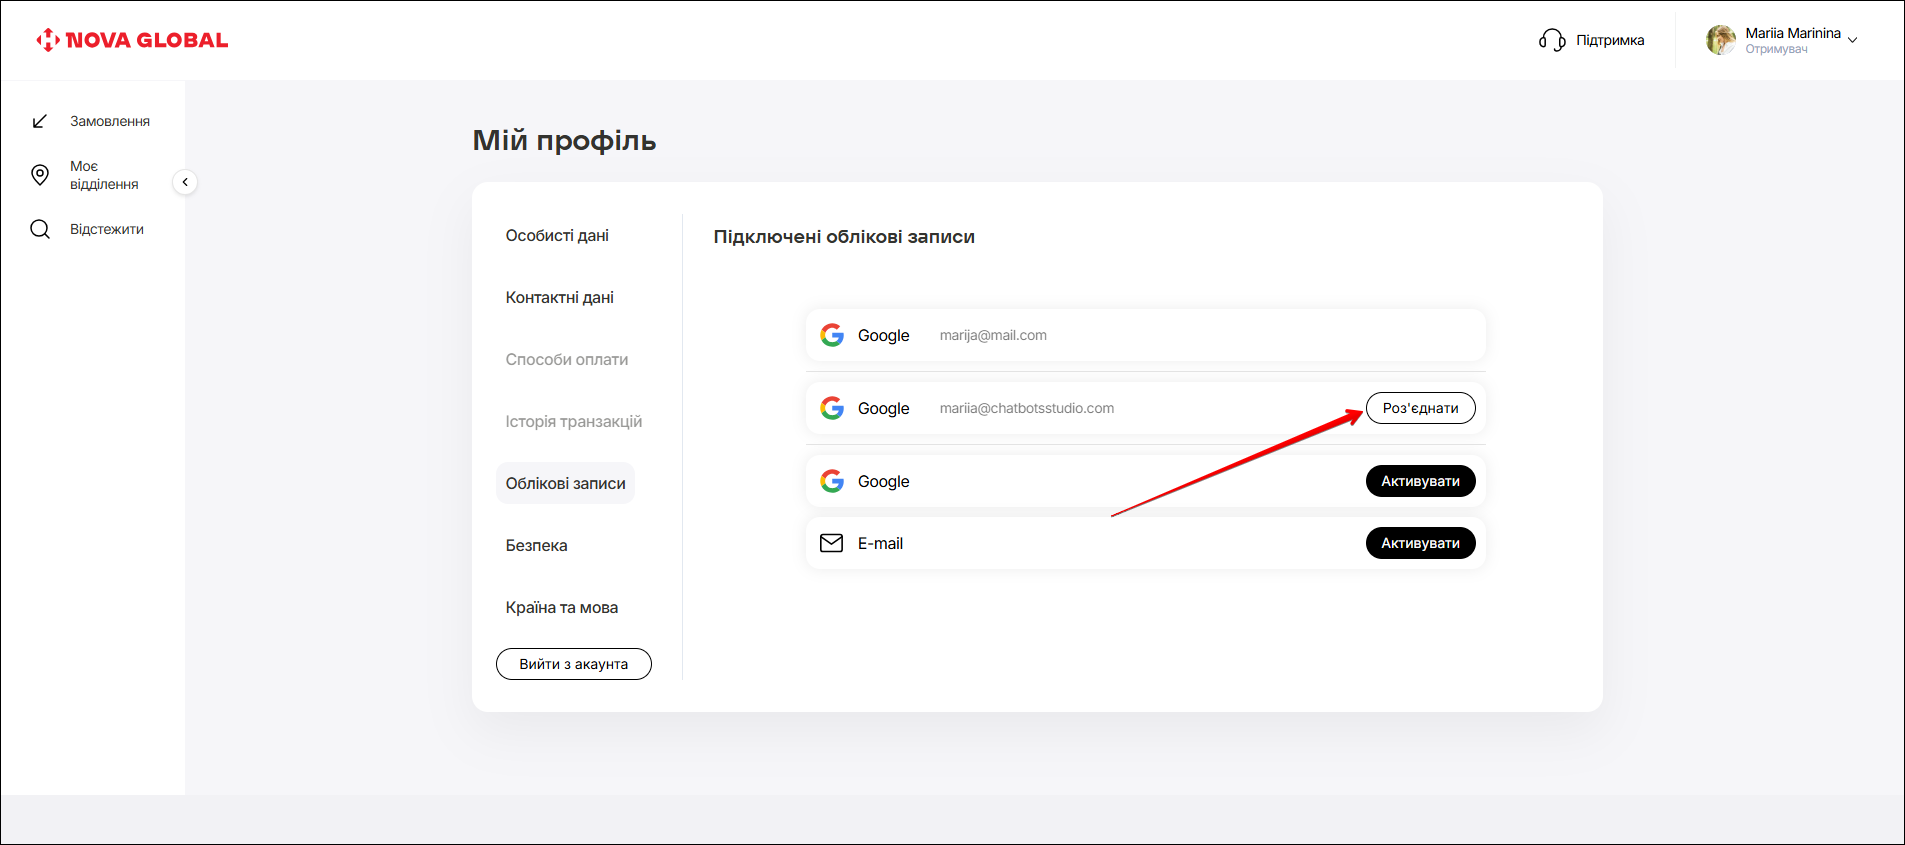Screen dimensions: 1905x845
Task: Click the Nova Global logo
Action: pos(132,40)
